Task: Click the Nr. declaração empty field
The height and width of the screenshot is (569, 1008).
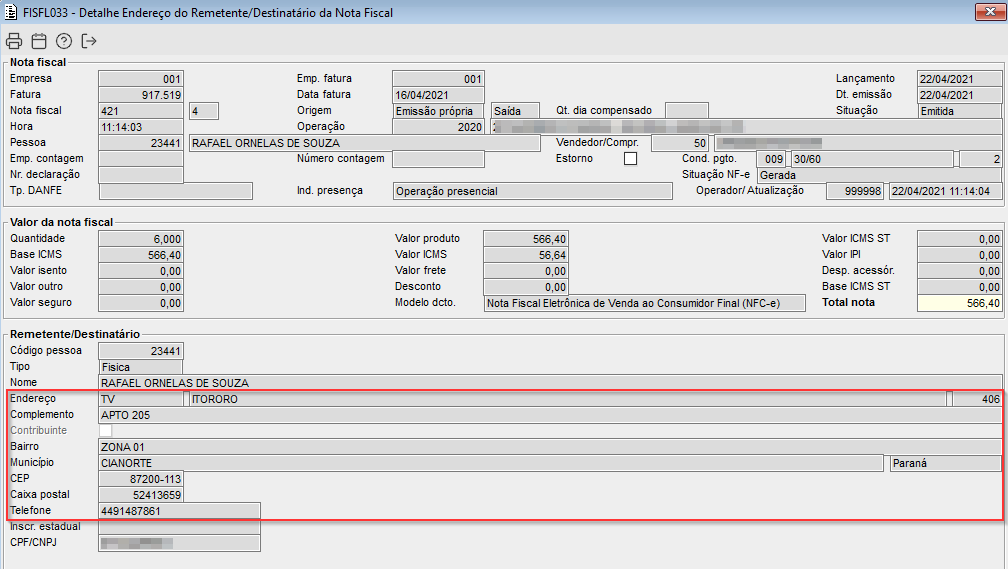Action: point(141,175)
